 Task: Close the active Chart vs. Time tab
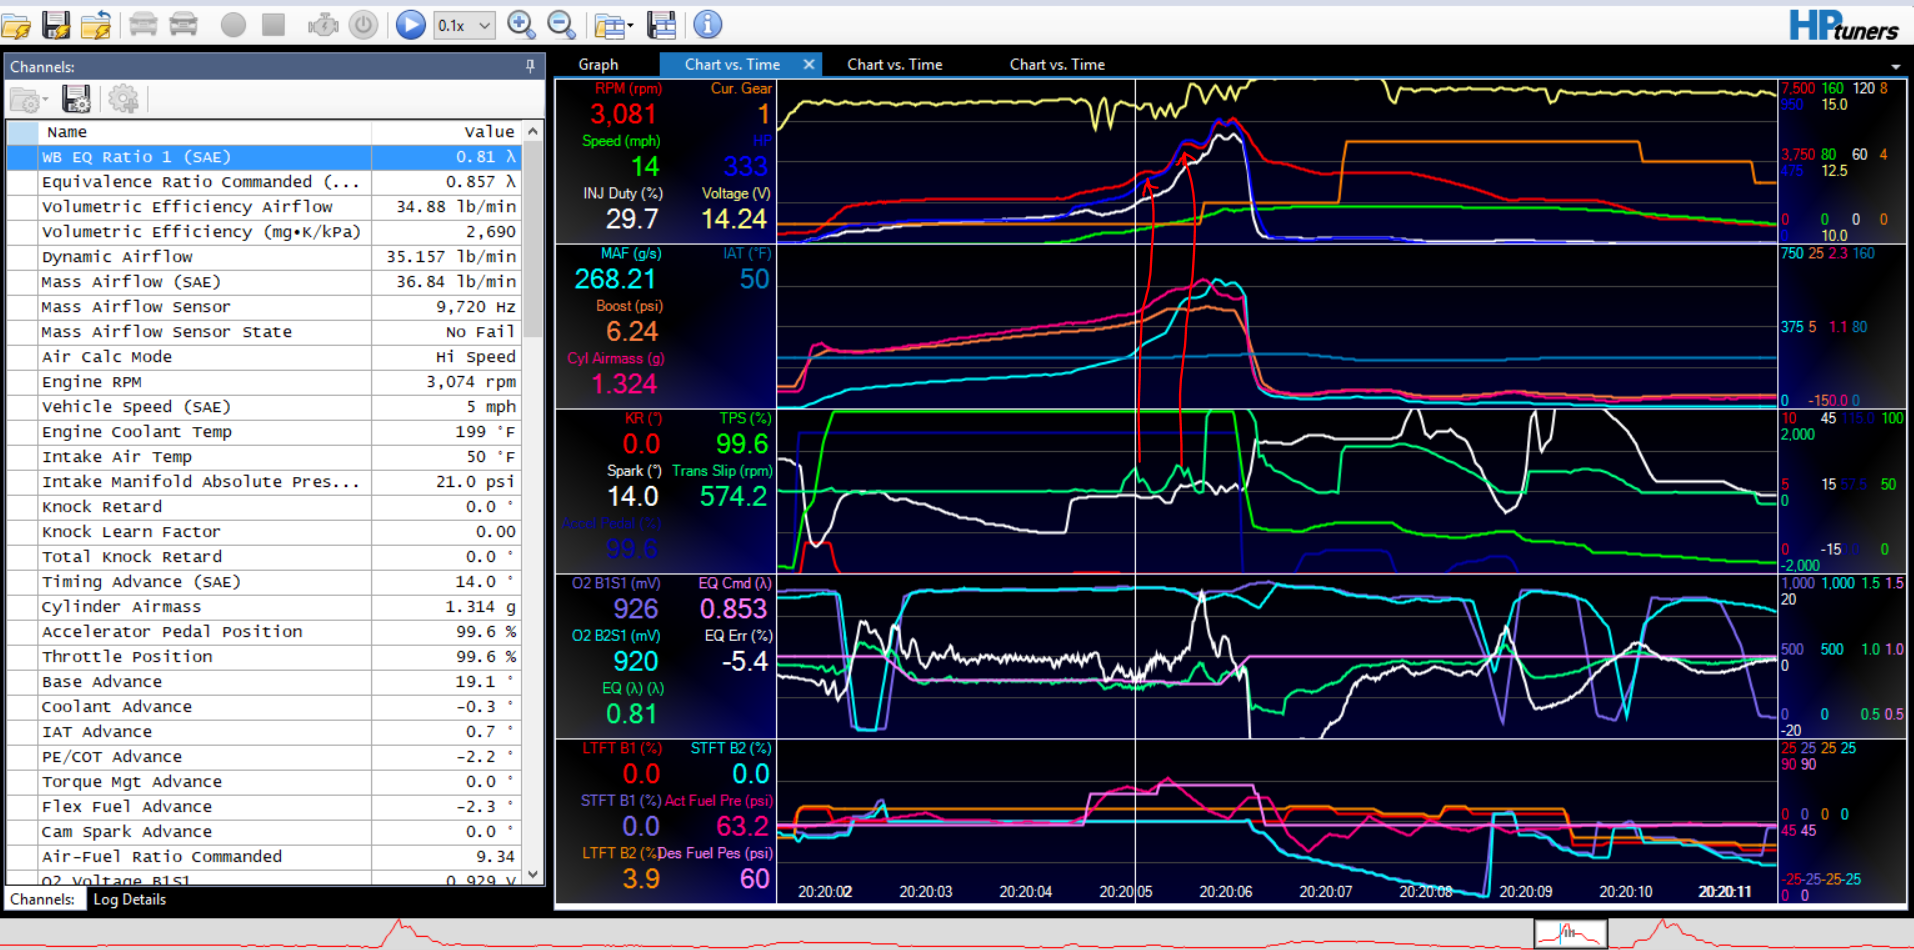click(x=809, y=64)
